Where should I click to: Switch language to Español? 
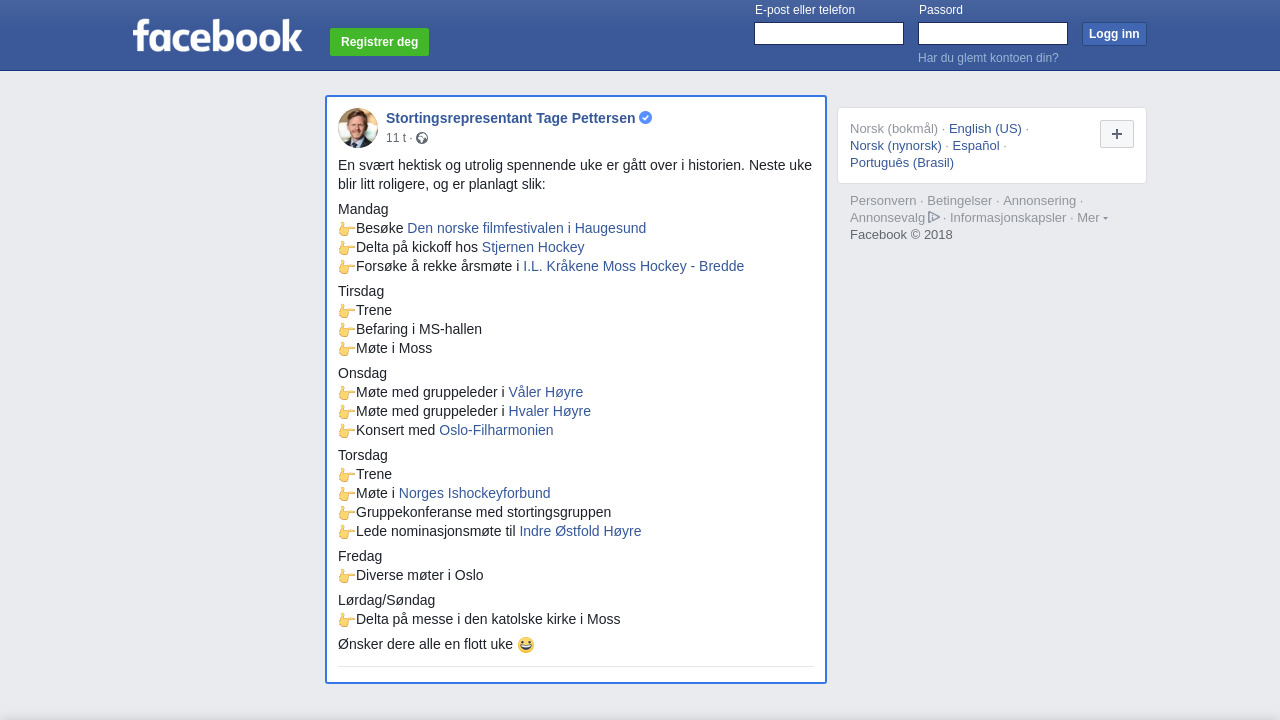(976, 145)
